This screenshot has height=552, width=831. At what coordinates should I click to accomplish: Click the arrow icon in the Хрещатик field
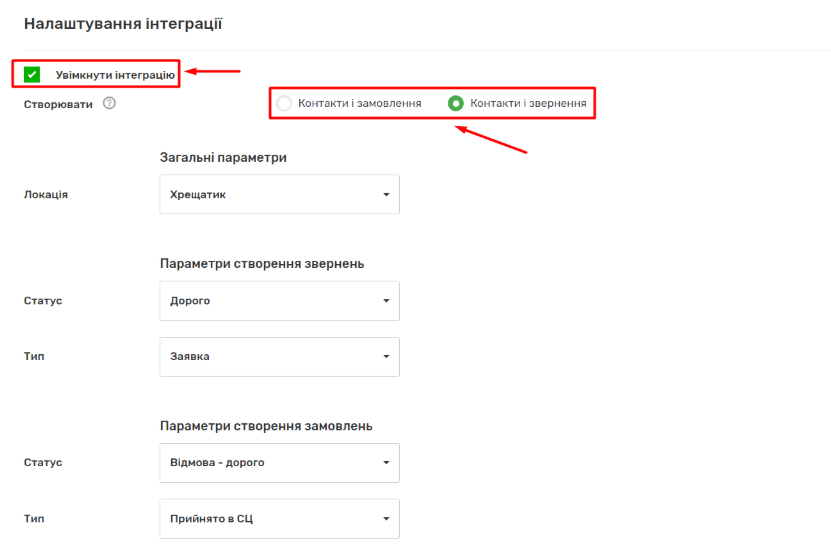click(386, 195)
